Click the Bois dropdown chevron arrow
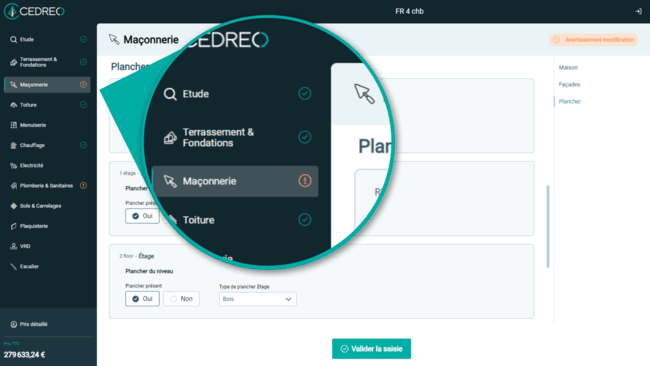 (288, 299)
